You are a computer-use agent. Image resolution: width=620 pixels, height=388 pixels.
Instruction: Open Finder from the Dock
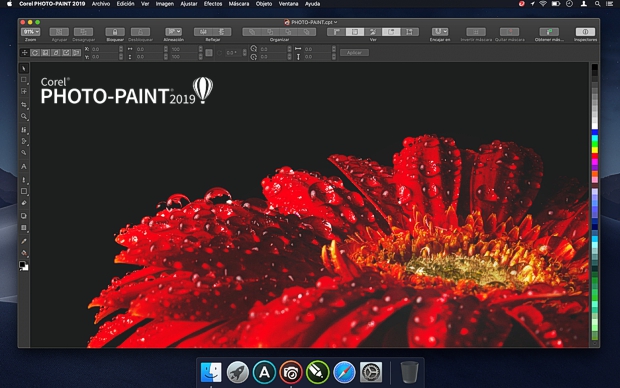click(x=211, y=372)
